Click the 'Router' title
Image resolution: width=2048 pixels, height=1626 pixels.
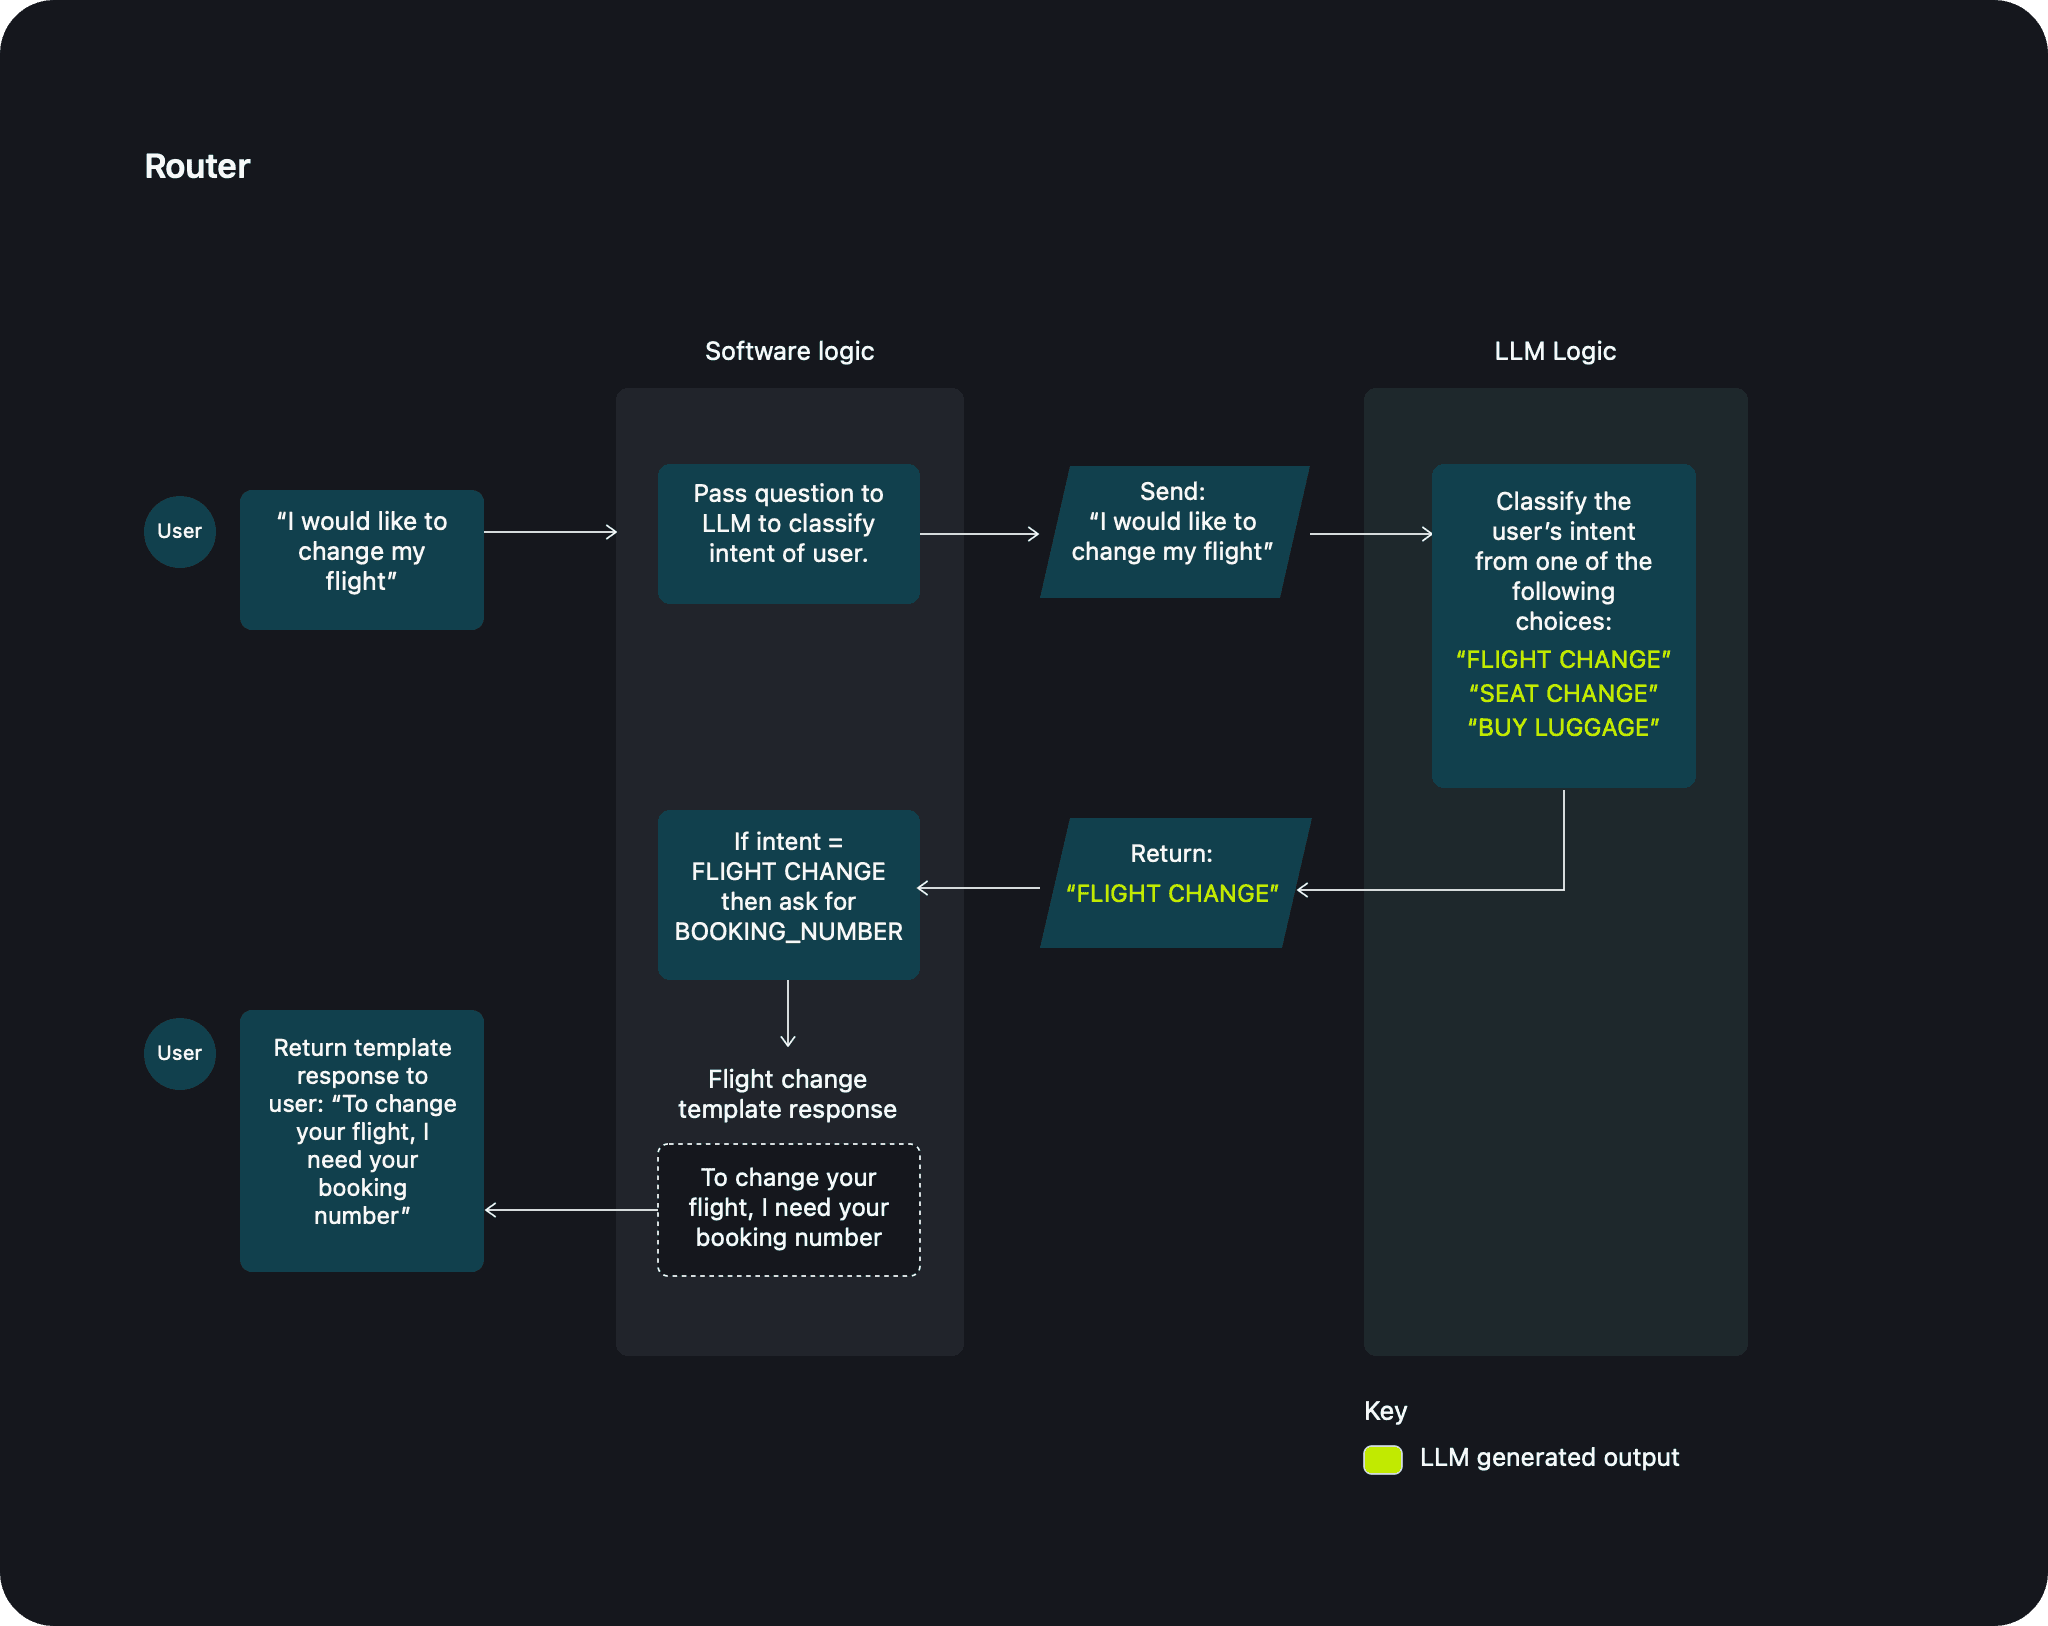click(197, 166)
